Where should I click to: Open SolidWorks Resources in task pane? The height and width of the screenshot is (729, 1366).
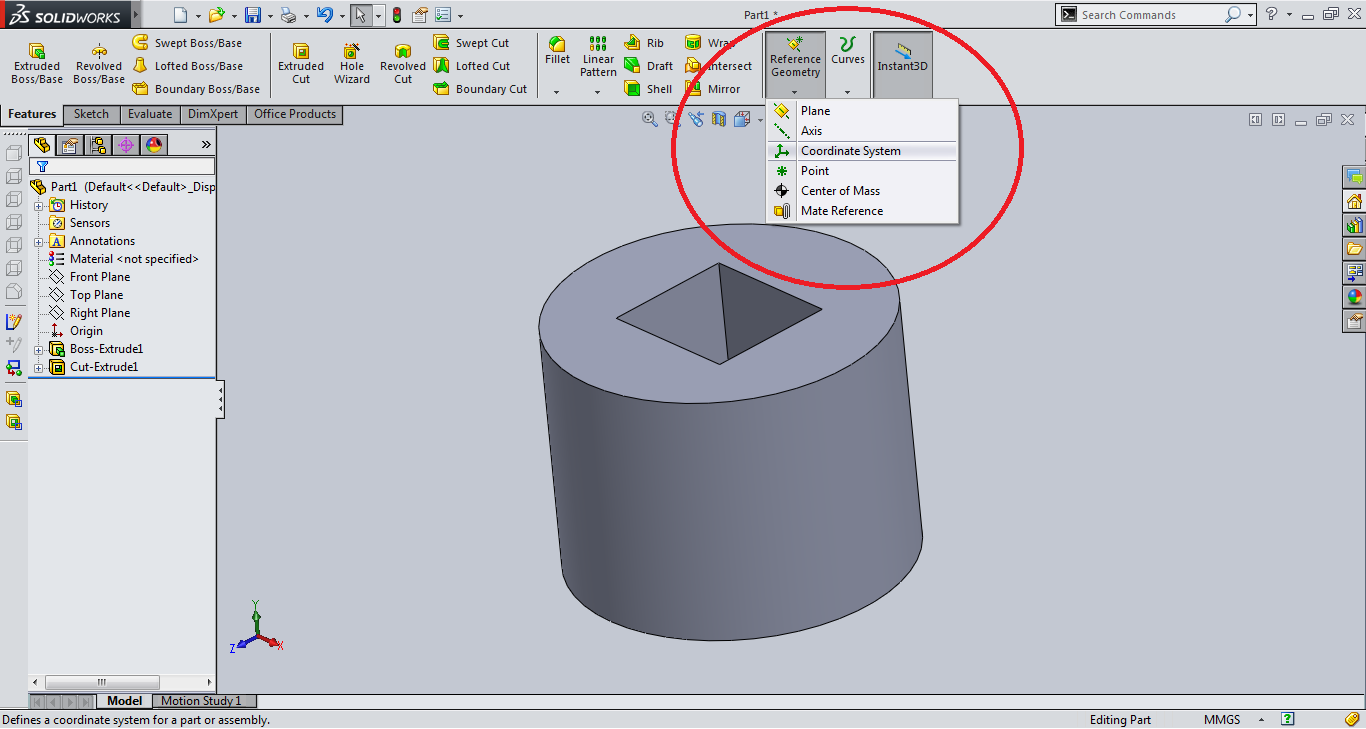click(1355, 201)
